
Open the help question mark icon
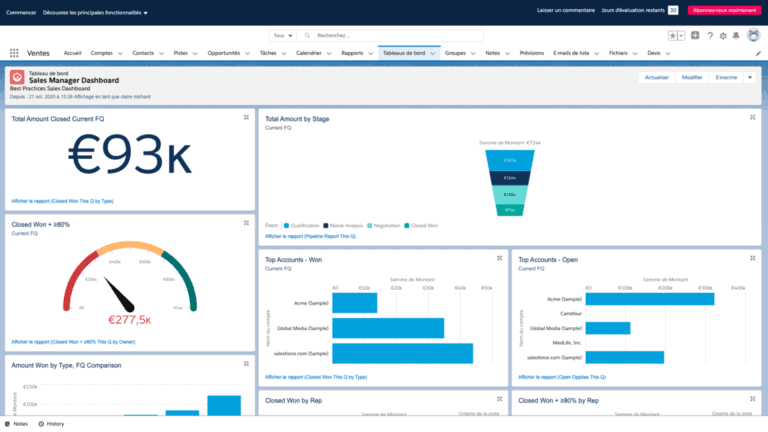pos(709,35)
